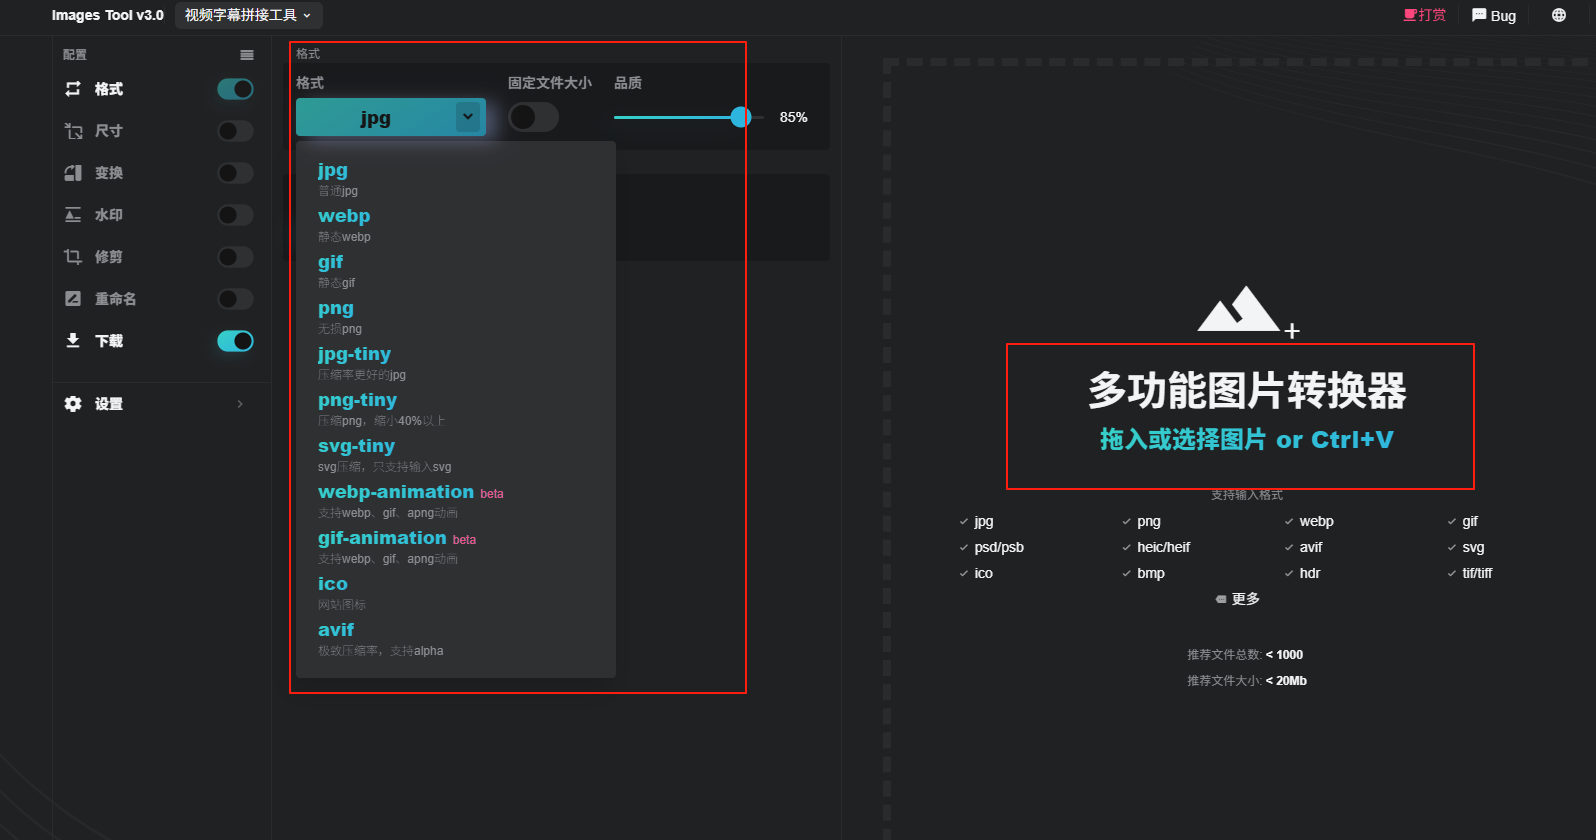Viewport: 1596px width, 840px height.
Task: Click the quality slider handle at 85%
Action: tap(740, 117)
